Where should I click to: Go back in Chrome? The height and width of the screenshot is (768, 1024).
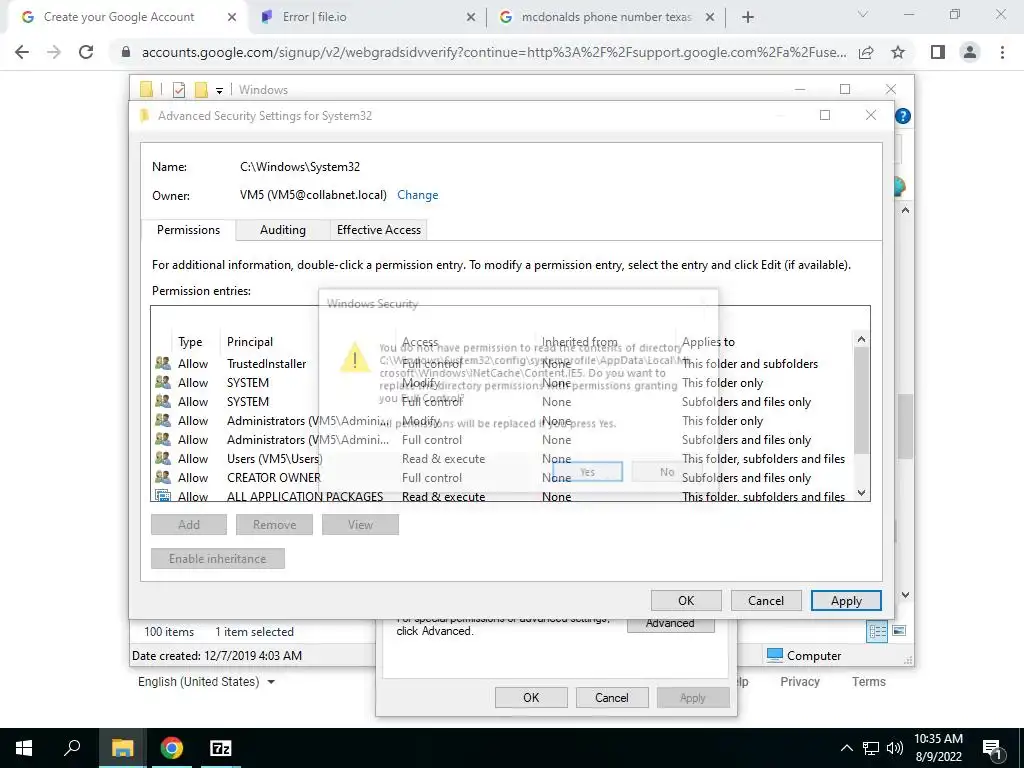click(22, 52)
